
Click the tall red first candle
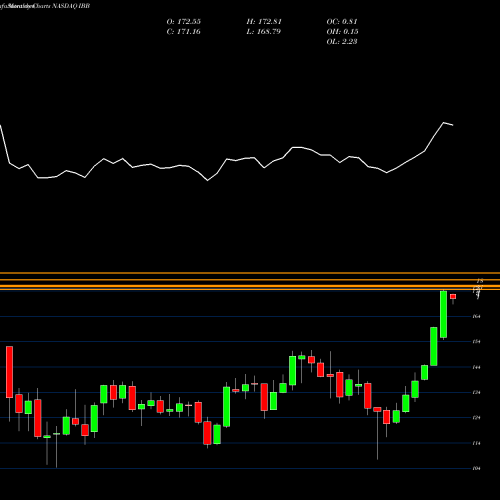9,372
